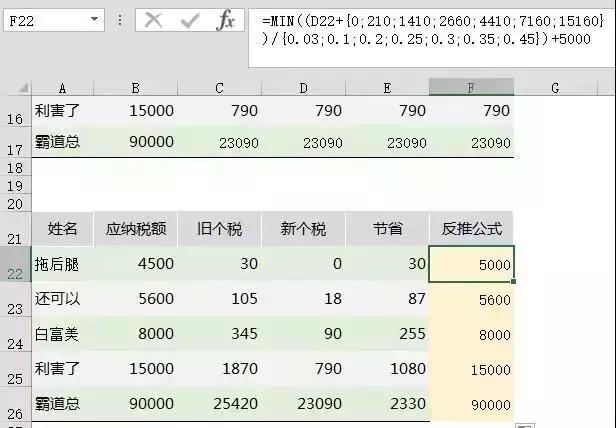Select row 18 header
The height and width of the screenshot is (428, 616).
pyautogui.click(x=15, y=167)
